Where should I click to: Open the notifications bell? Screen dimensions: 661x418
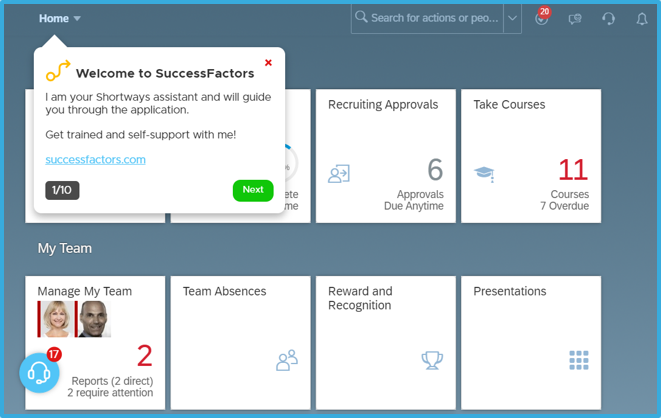642,18
